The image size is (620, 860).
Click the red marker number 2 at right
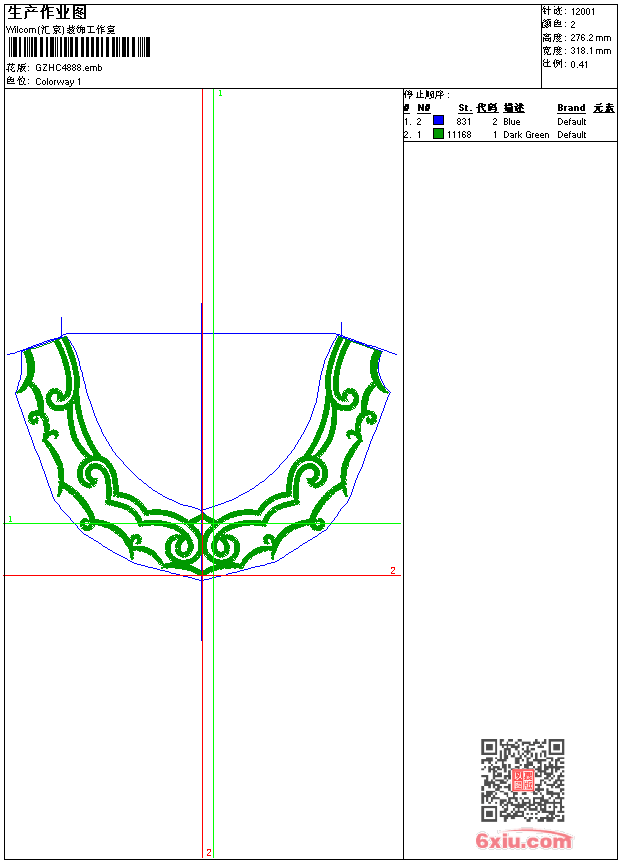tap(393, 570)
